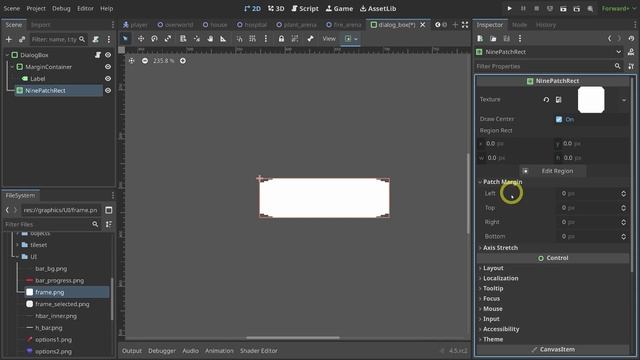Increment the Patch Margin Left stepper
The image size is (640, 360).
(624, 191)
